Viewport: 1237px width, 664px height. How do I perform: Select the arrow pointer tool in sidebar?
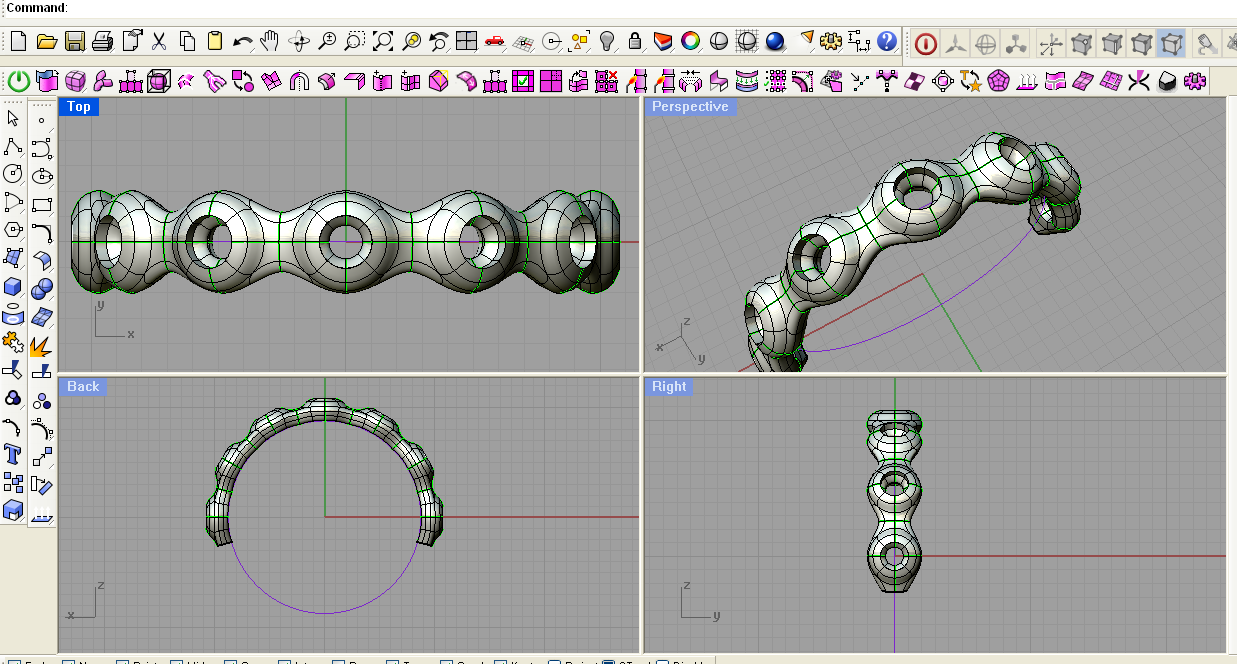tap(13, 118)
